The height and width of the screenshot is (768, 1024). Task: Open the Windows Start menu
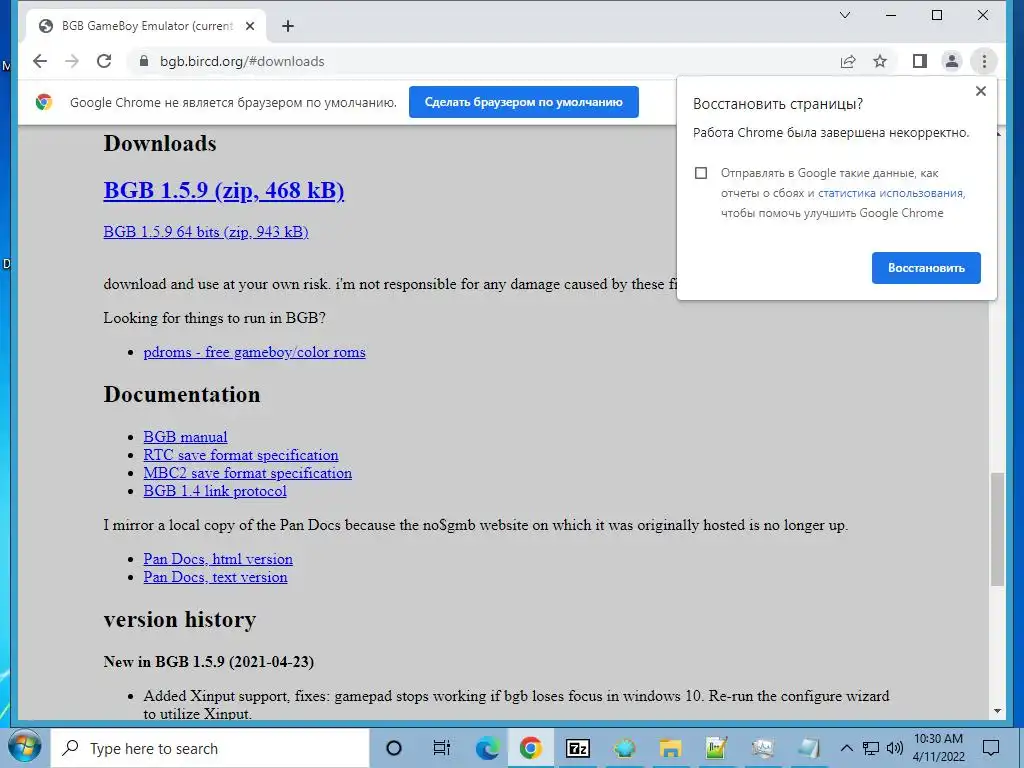click(x=25, y=748)
